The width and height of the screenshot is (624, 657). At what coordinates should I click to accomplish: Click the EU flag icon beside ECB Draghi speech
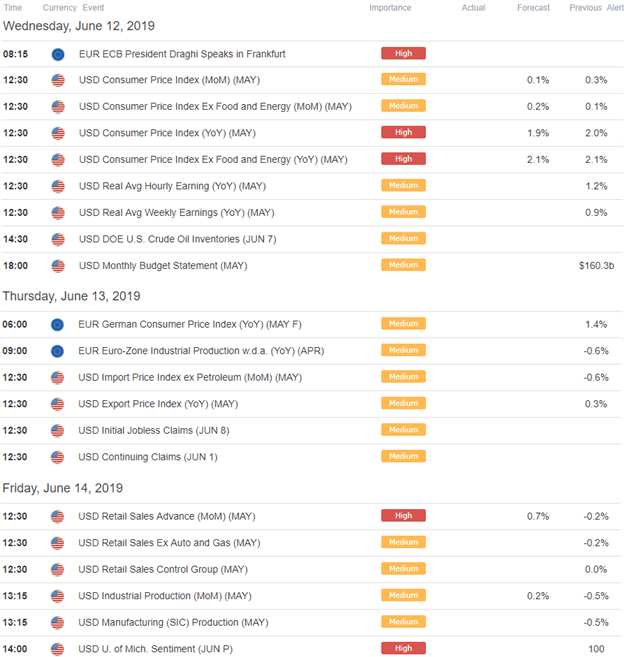(x=58, y=54)
